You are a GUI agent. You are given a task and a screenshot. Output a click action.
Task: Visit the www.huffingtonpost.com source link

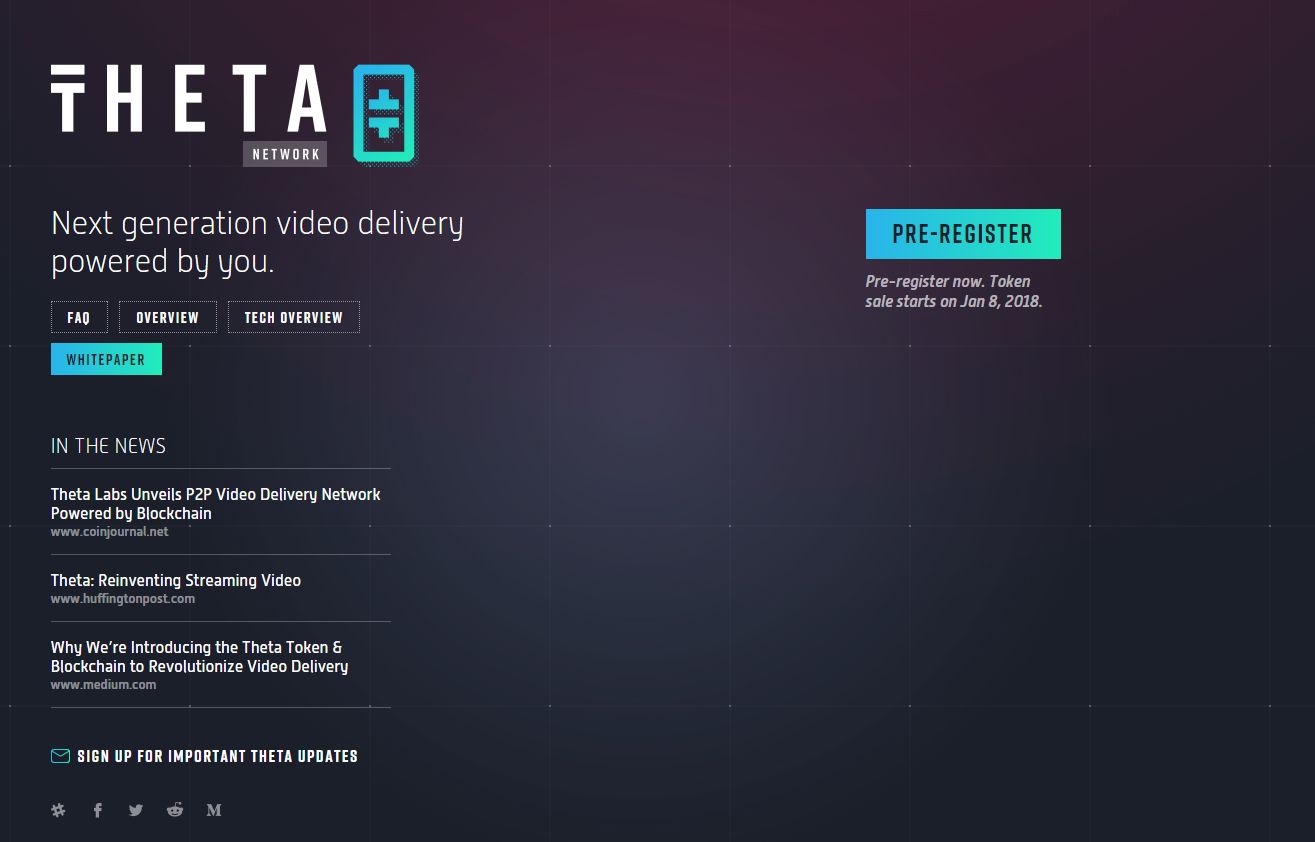[123, 599]
